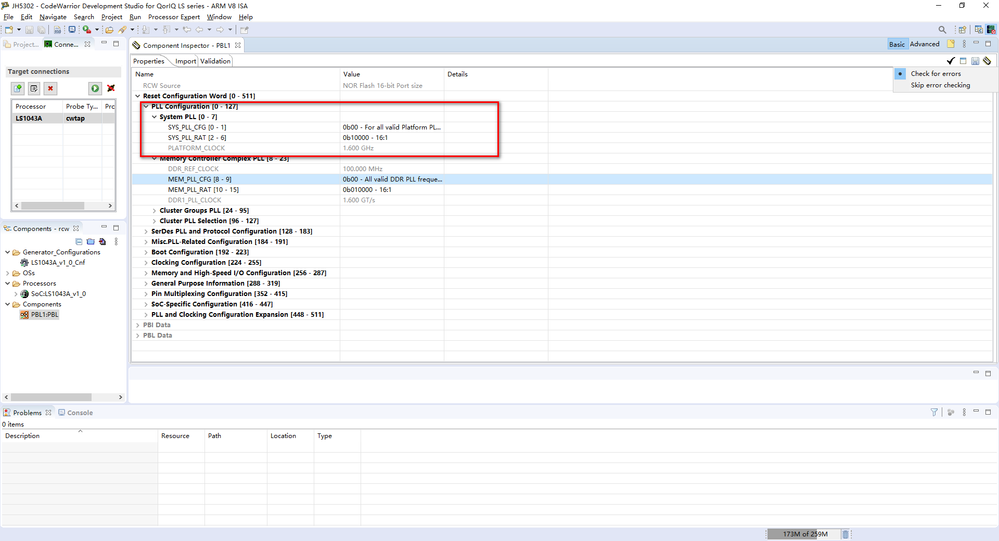The image size is (999, 541).
Task: Open New wizard dropdown arrow
Action: coord(18,29)
